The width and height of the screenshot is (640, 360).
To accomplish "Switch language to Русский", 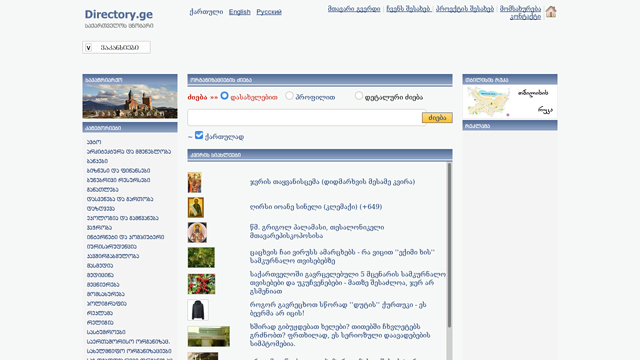I will 269,12.
